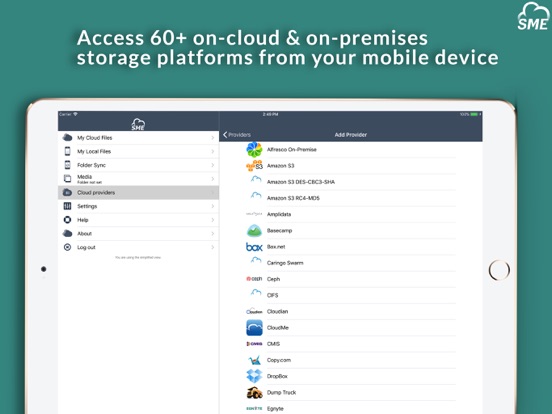This screenshot has width=552, height=414.
Task: Expand Media row chevron
Action: click(213, 179)
